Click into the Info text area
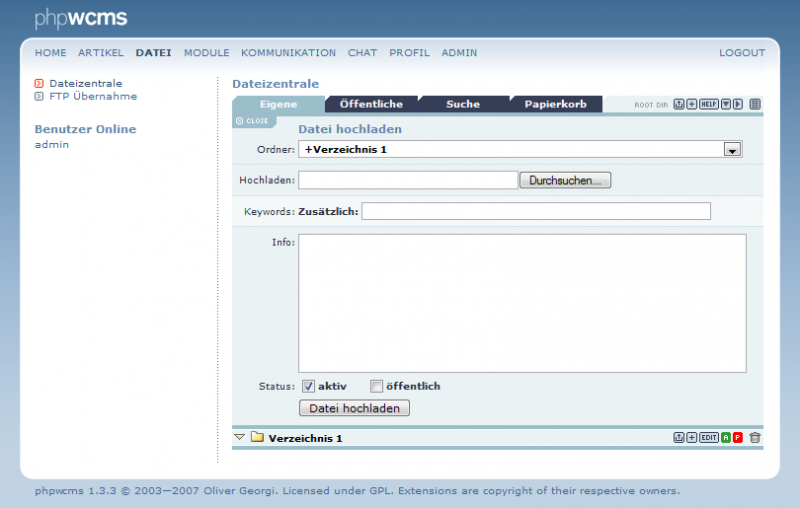 tap(522, 303)
